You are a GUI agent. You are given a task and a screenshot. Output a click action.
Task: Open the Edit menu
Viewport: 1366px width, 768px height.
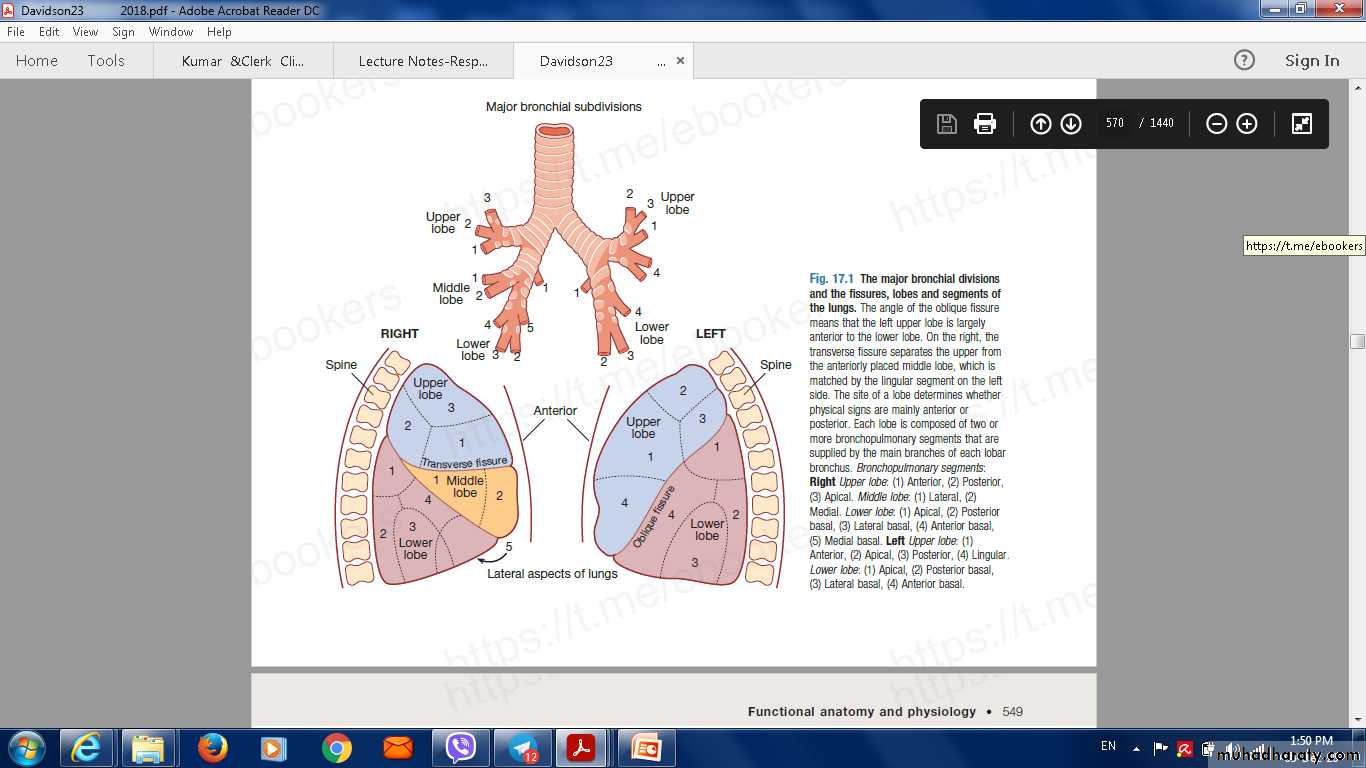click(x=49, y=32)
